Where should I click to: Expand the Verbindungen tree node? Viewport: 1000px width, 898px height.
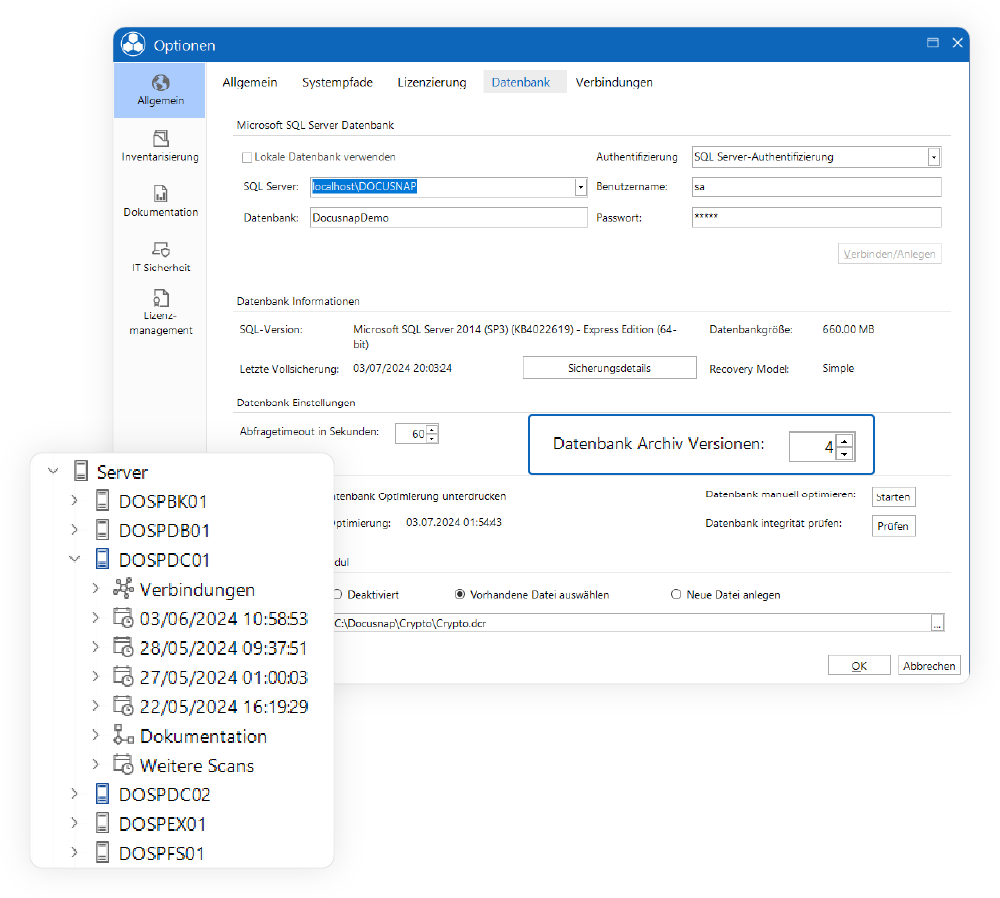96,588
